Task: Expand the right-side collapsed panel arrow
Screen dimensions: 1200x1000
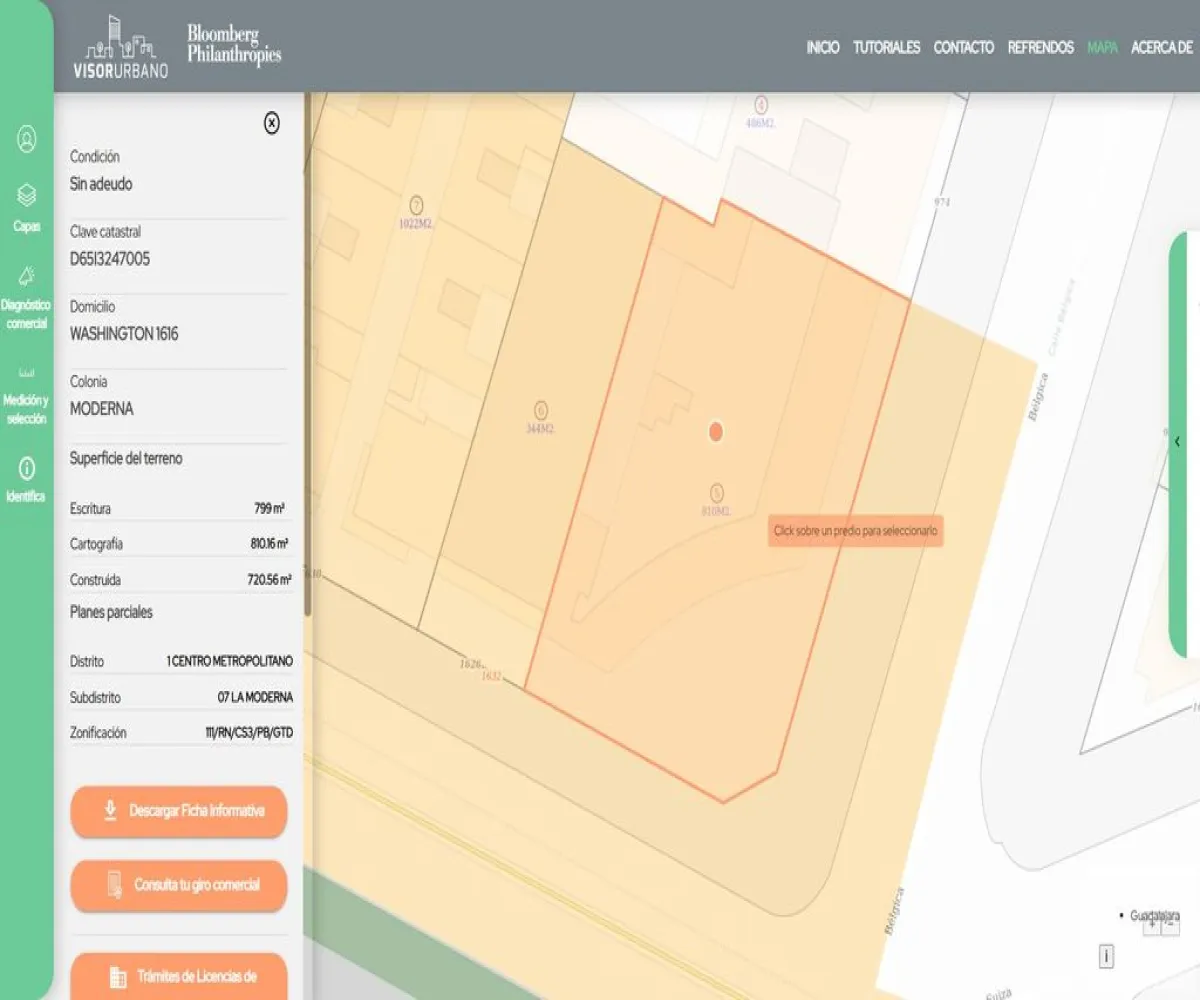Action: click(x=1178, y=441)
